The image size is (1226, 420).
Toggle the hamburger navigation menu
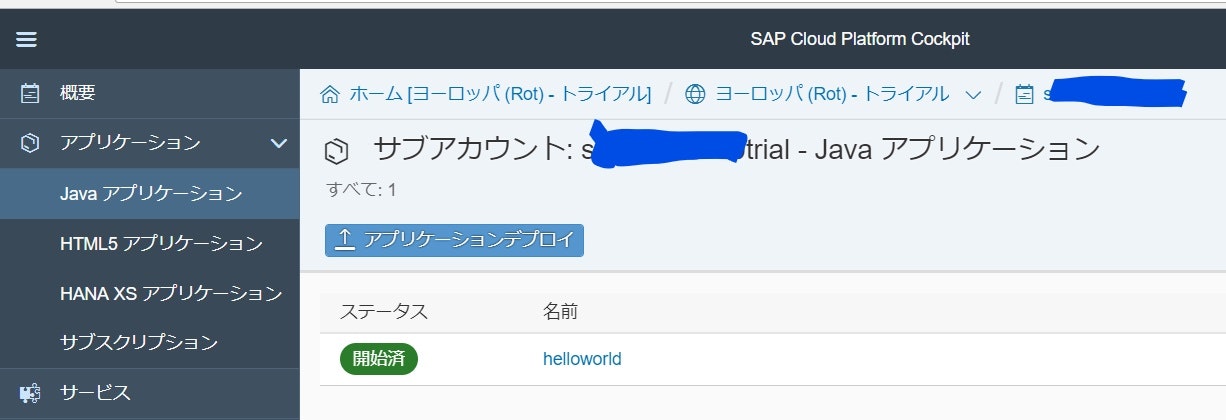[x=26, y=40]
